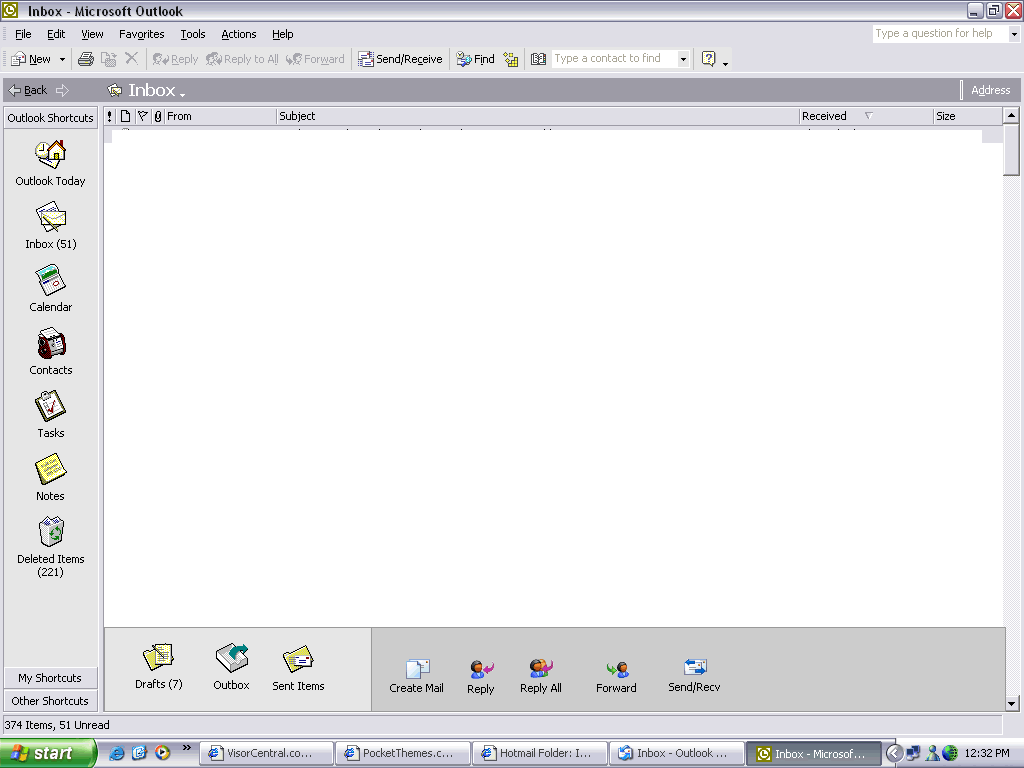Open Outlook Today shortcut icon

[50, 154]
